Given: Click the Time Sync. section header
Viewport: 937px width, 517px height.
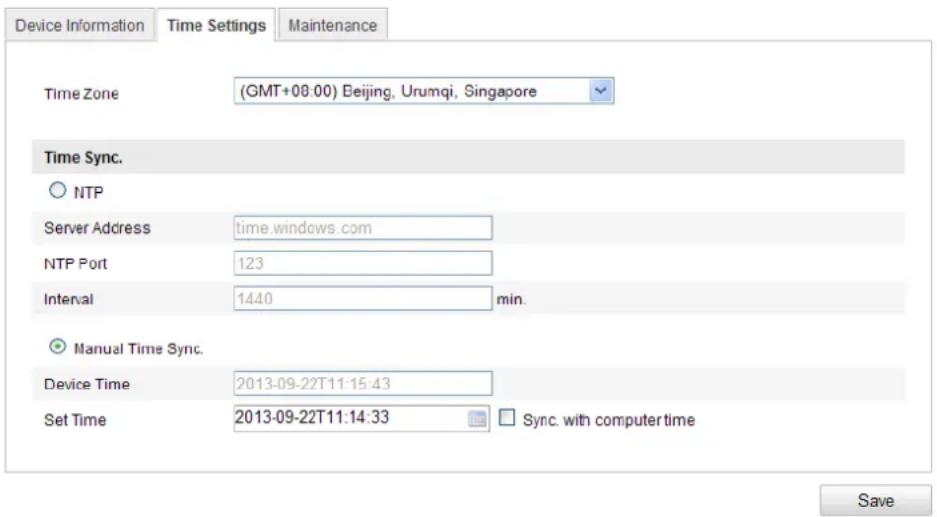Looking at the screenshot, I should click(468, 157).
